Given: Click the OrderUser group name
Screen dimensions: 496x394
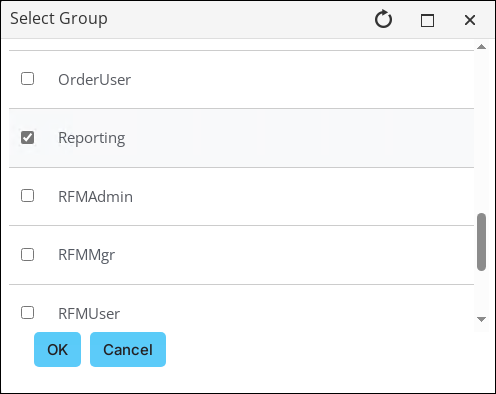Looking at the screenshot, I should pyautogui.click(x=94, y=80).
